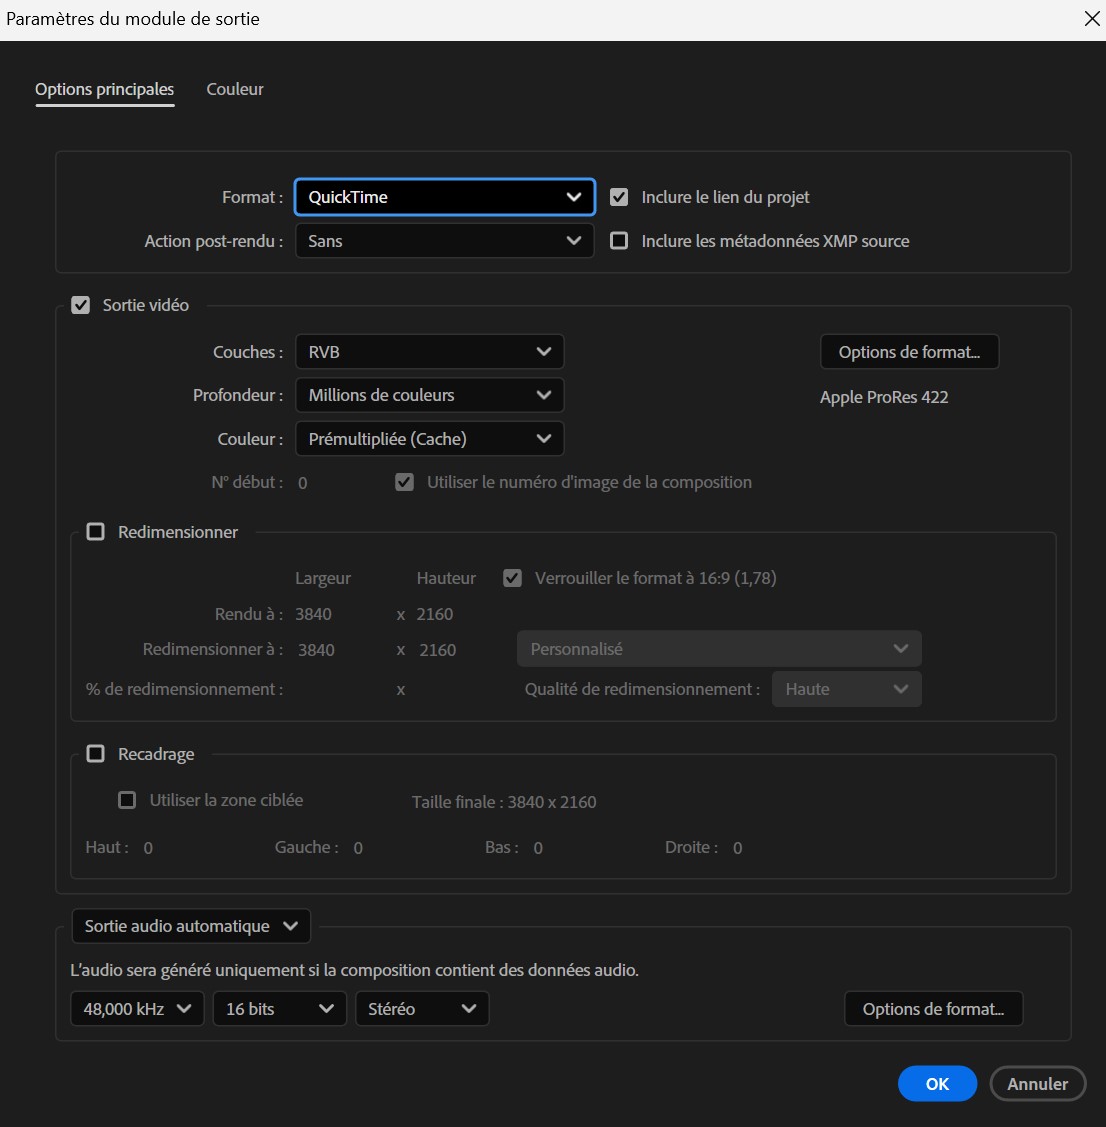Switch to the Couleur tab

(235, 89)
